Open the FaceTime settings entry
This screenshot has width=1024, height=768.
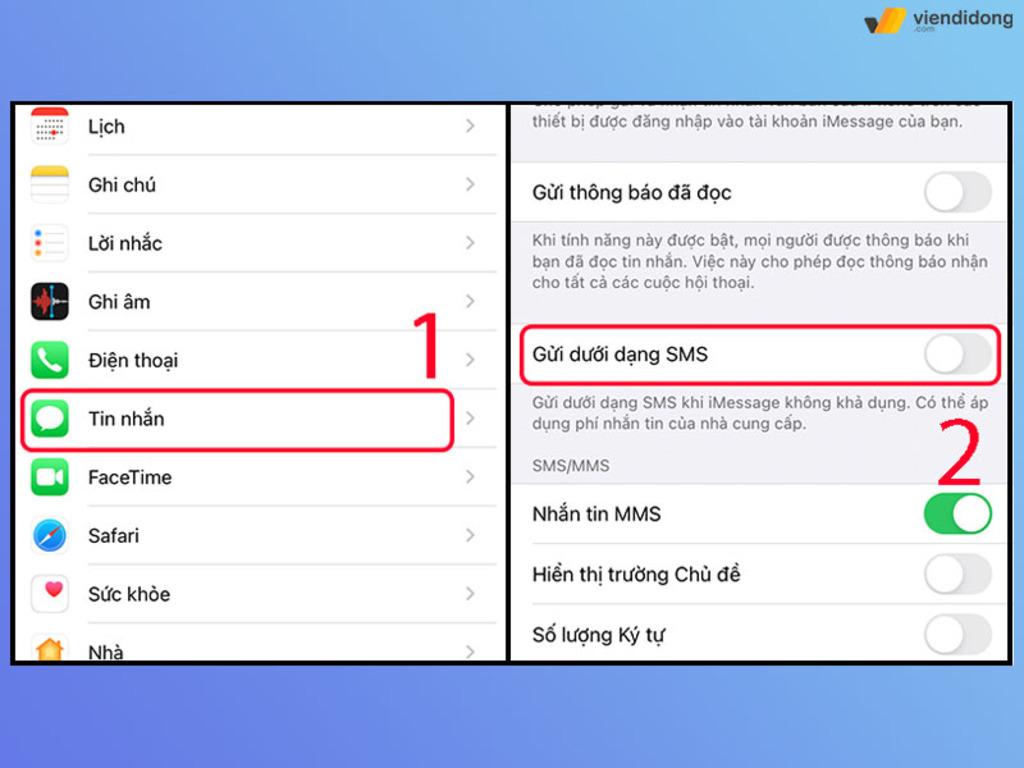click(x=130, y=477)
